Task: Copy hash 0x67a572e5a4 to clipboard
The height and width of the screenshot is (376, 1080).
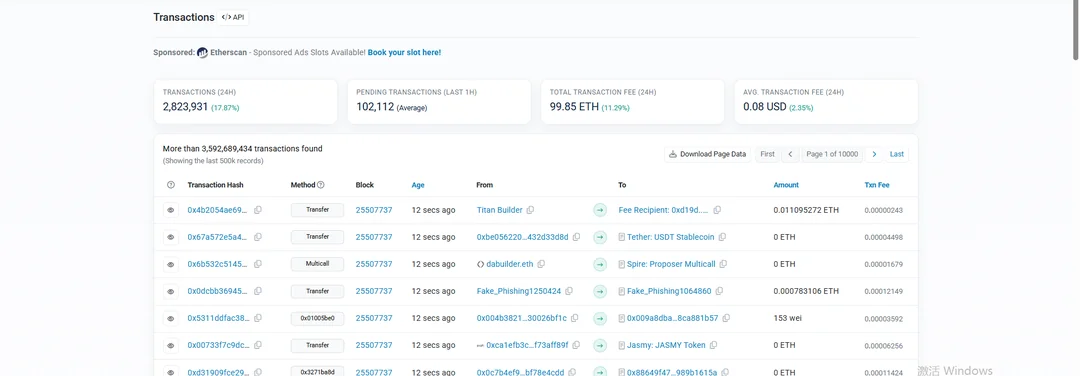Action: tap(258, 237)
